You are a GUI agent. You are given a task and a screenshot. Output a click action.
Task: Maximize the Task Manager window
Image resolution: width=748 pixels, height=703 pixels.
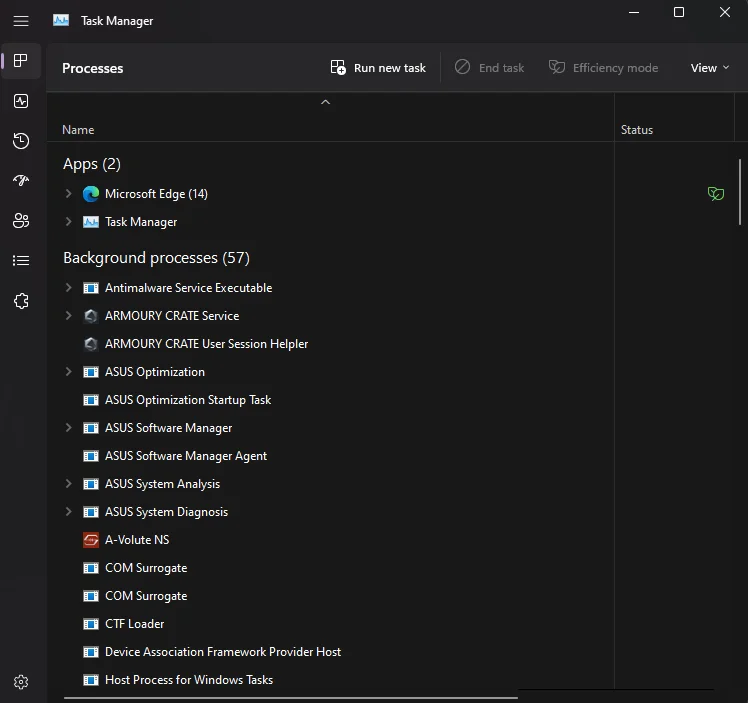[x=679, y=12]
